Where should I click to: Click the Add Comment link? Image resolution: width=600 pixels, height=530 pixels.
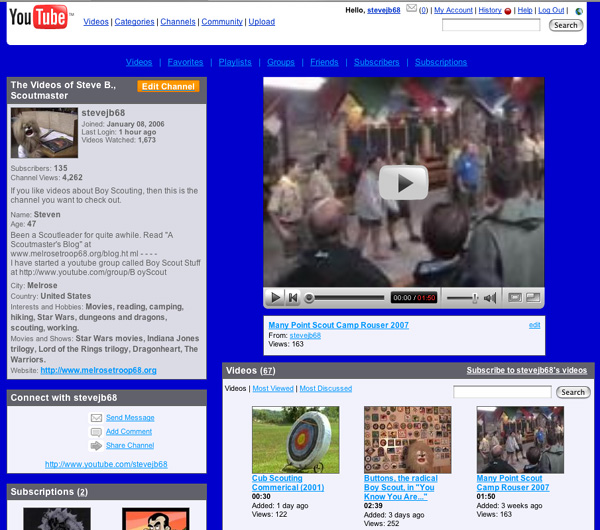[129, 431]
